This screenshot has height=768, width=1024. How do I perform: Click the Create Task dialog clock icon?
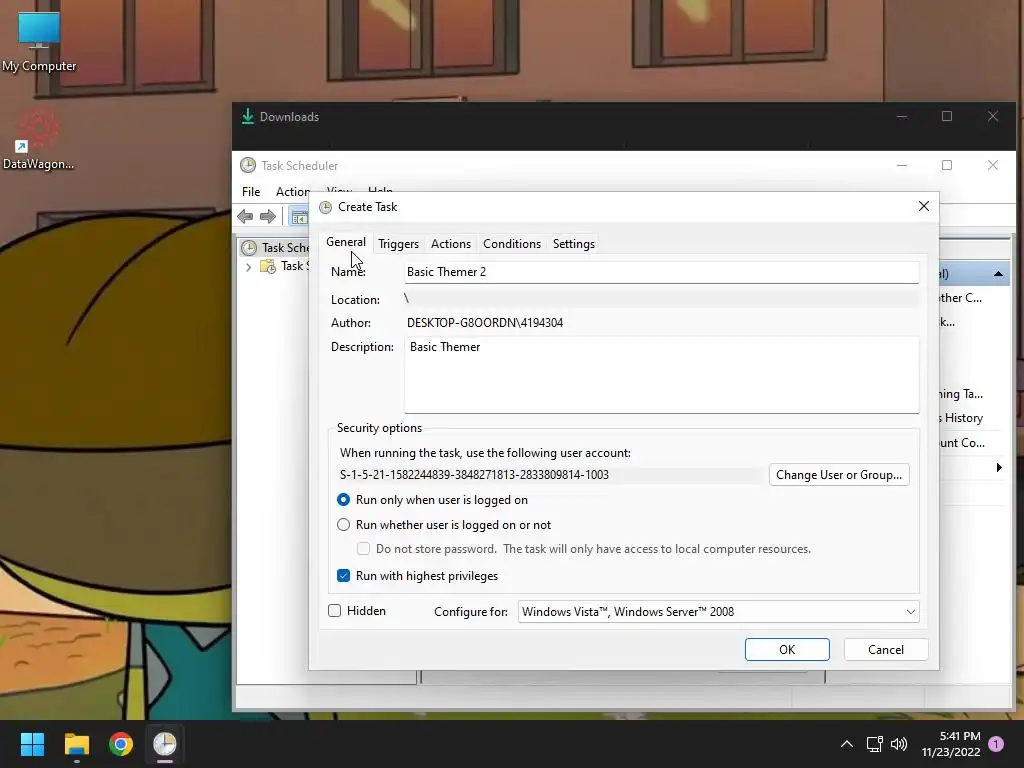click(325, 207)
